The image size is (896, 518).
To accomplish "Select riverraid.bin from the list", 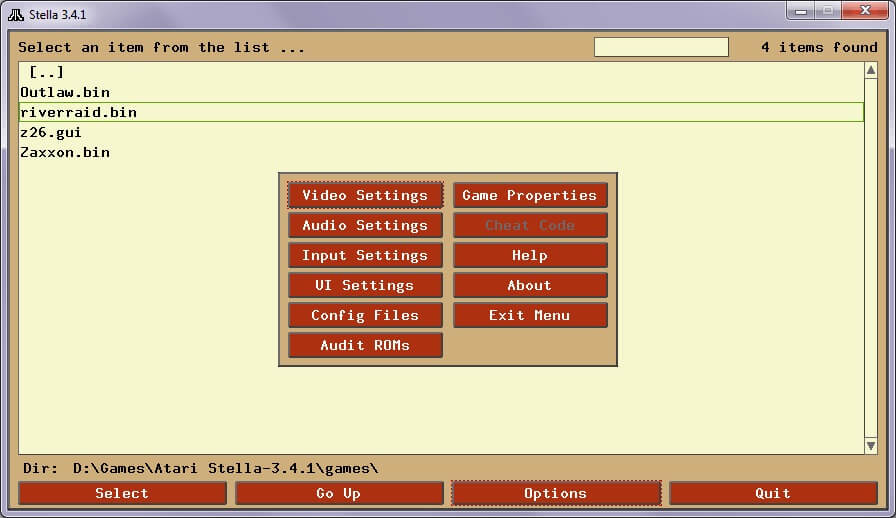I will [x=78, y=112].
